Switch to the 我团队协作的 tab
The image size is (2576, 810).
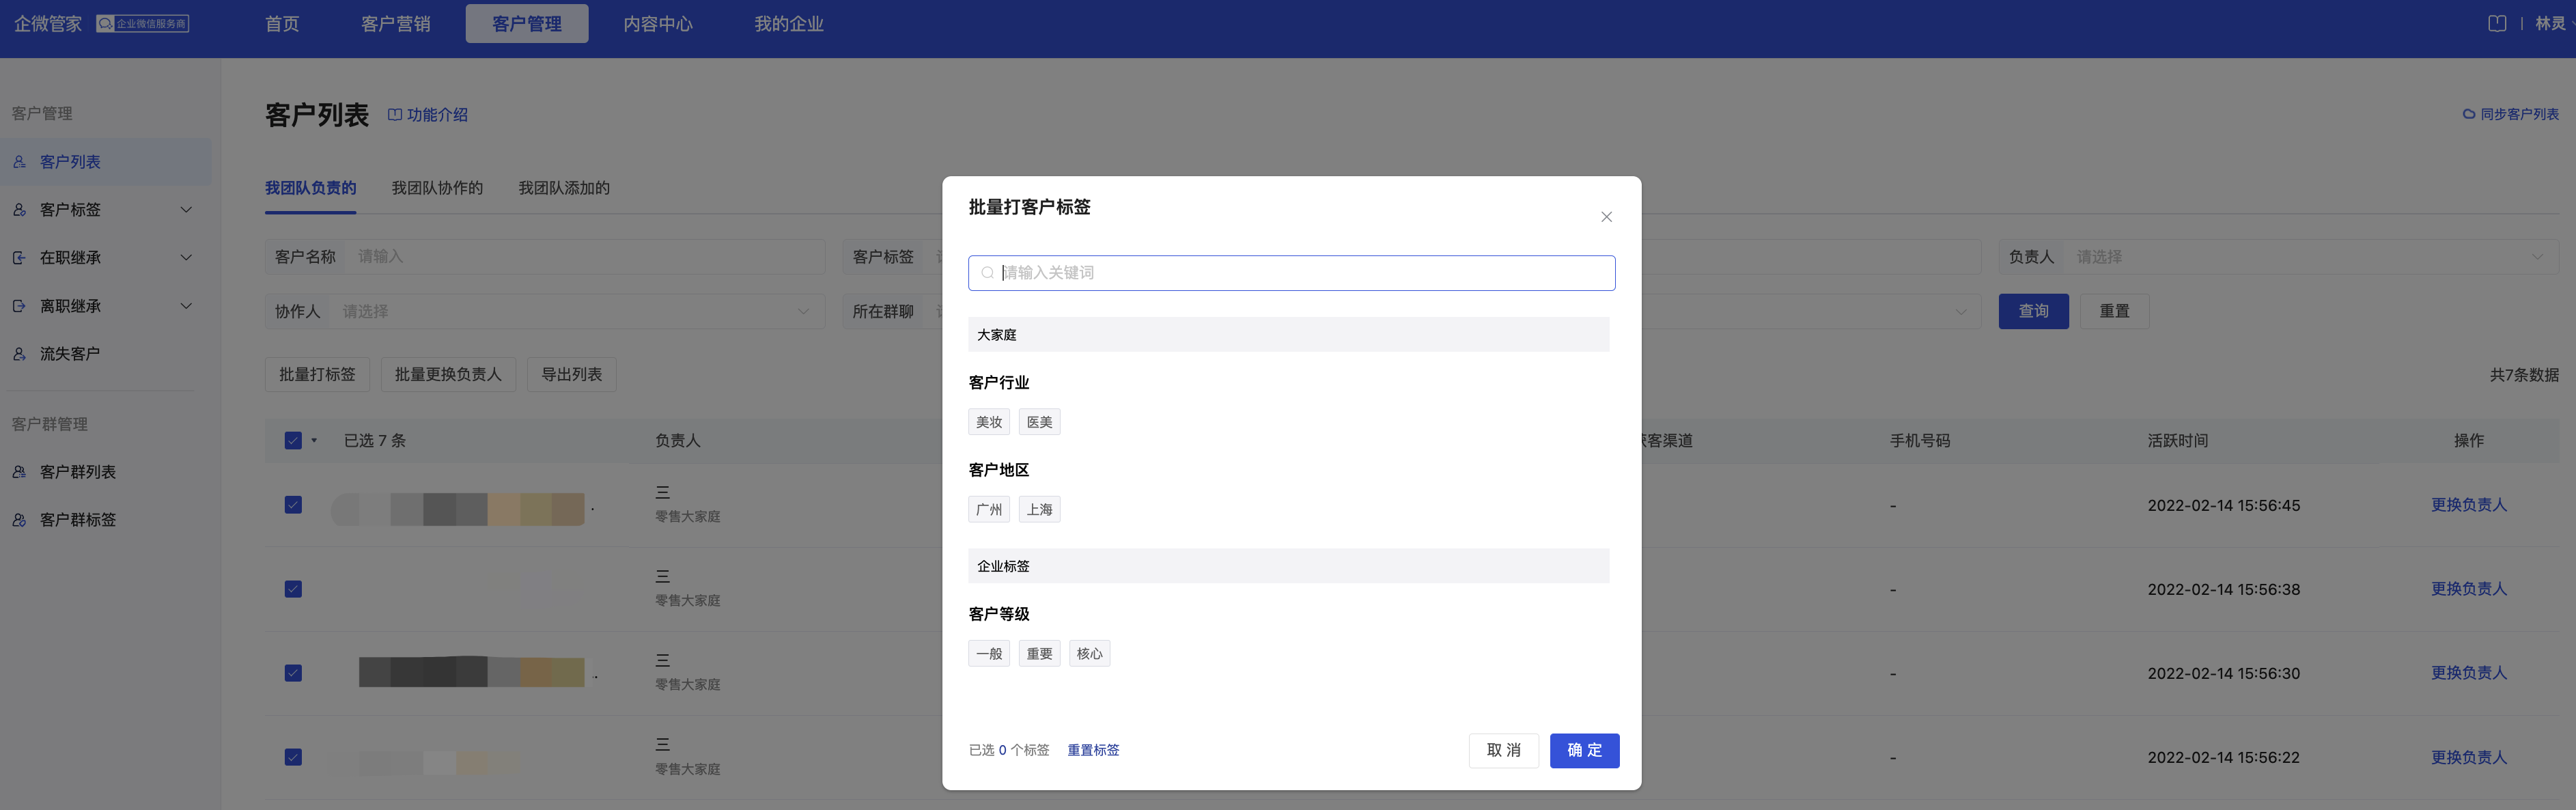437,188
